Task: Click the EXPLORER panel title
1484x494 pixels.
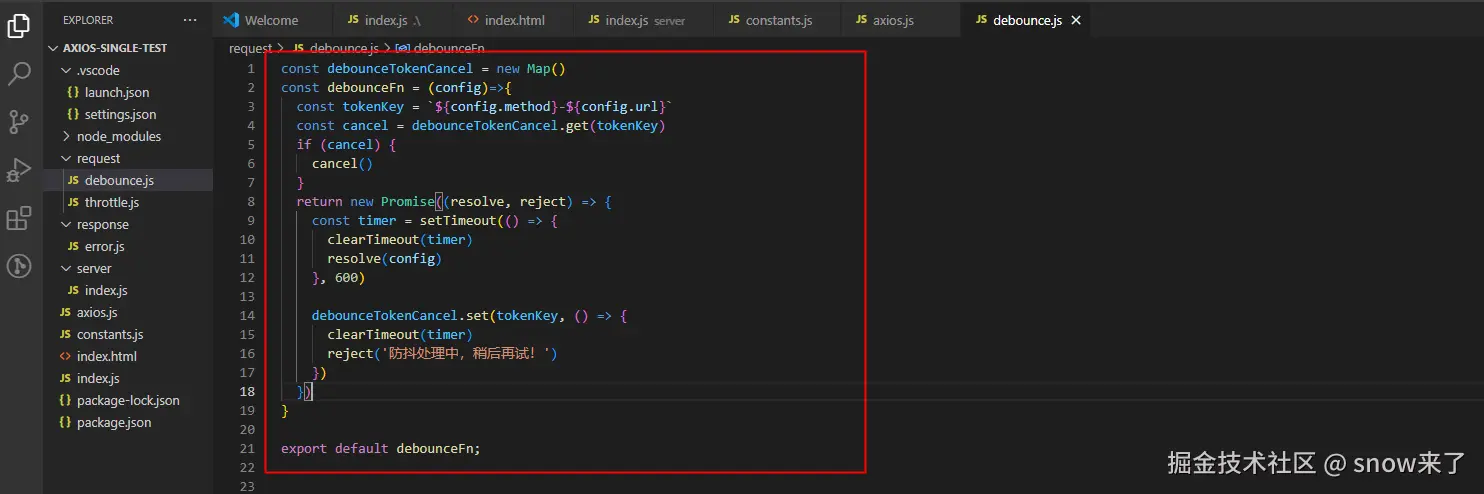Action: (88, 20)
